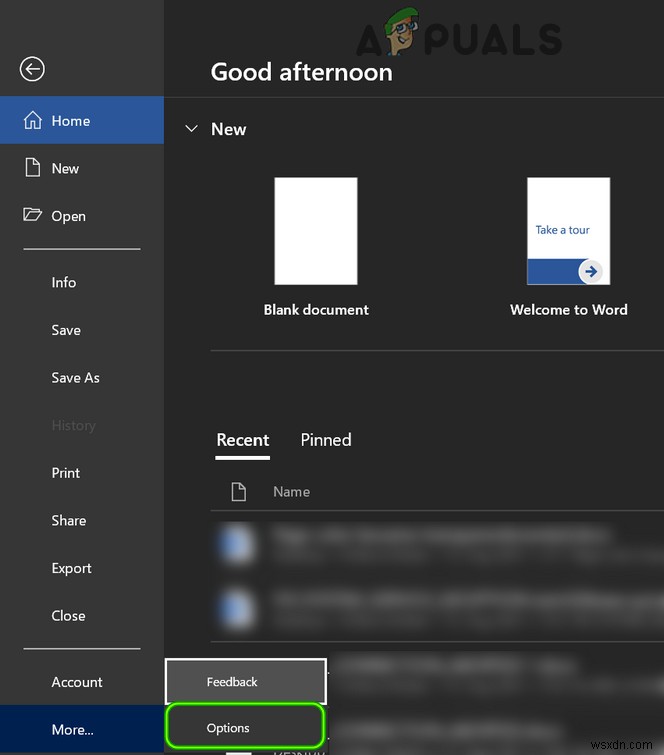Click the New section heading

(x=229, y=129)
